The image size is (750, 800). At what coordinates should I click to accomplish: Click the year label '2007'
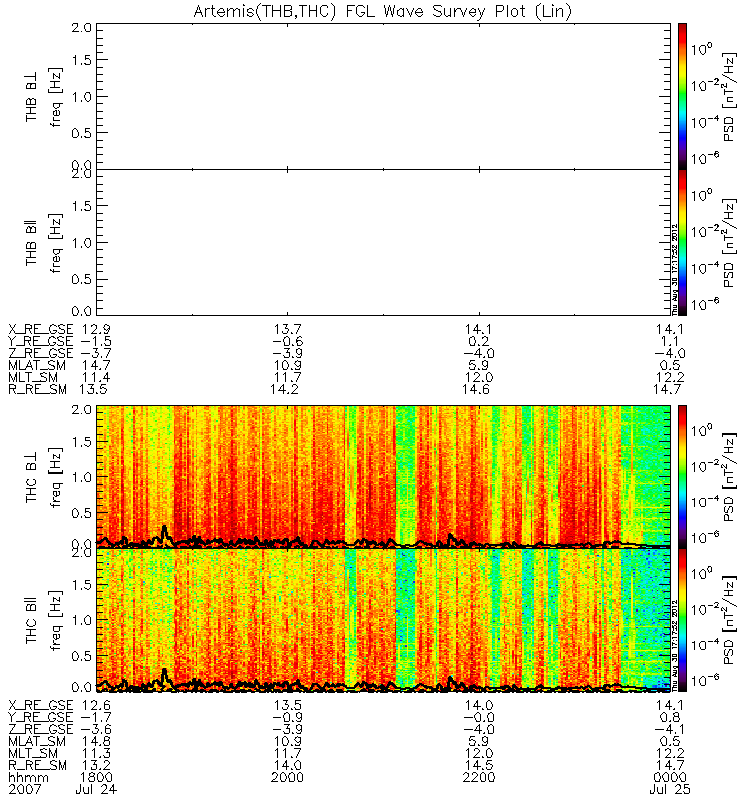point(24,789)
